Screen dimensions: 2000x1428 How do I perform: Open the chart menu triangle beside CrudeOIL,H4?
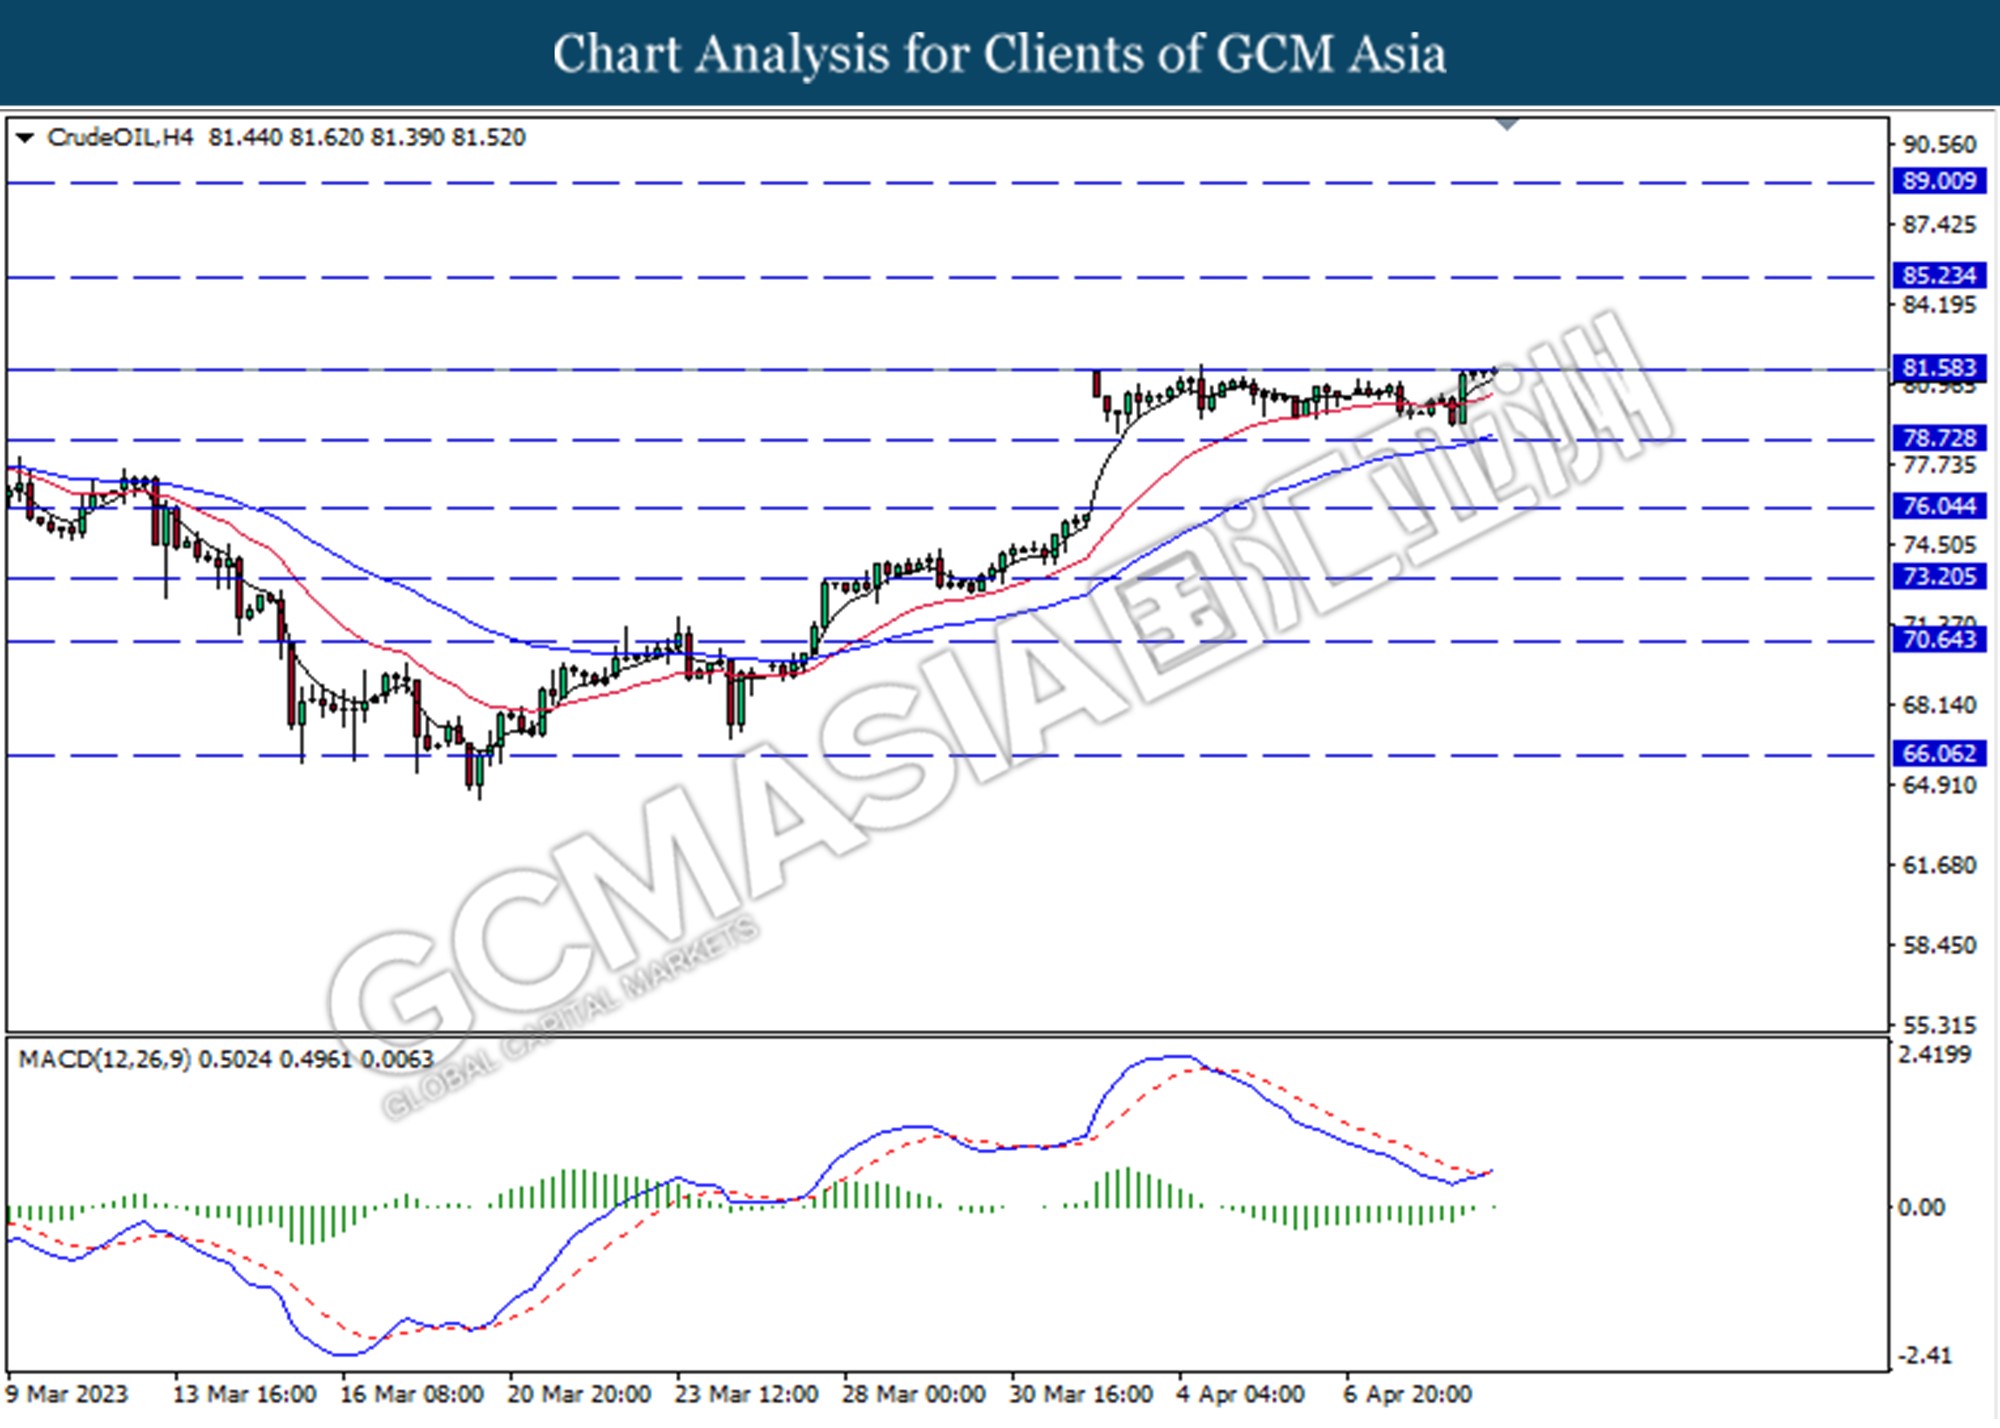point(25,138)
